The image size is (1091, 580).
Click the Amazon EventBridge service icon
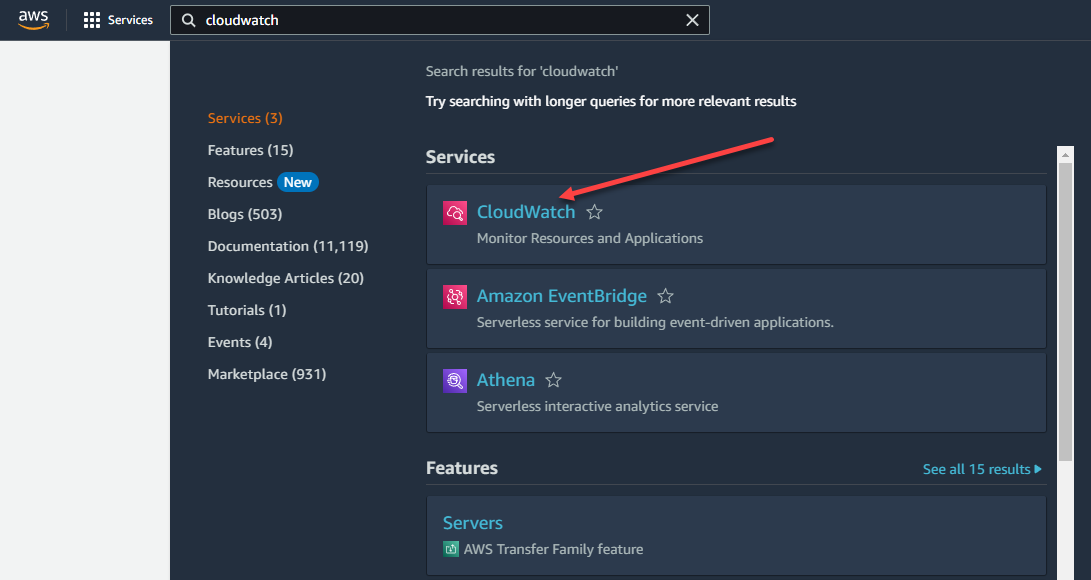[455, 297]
